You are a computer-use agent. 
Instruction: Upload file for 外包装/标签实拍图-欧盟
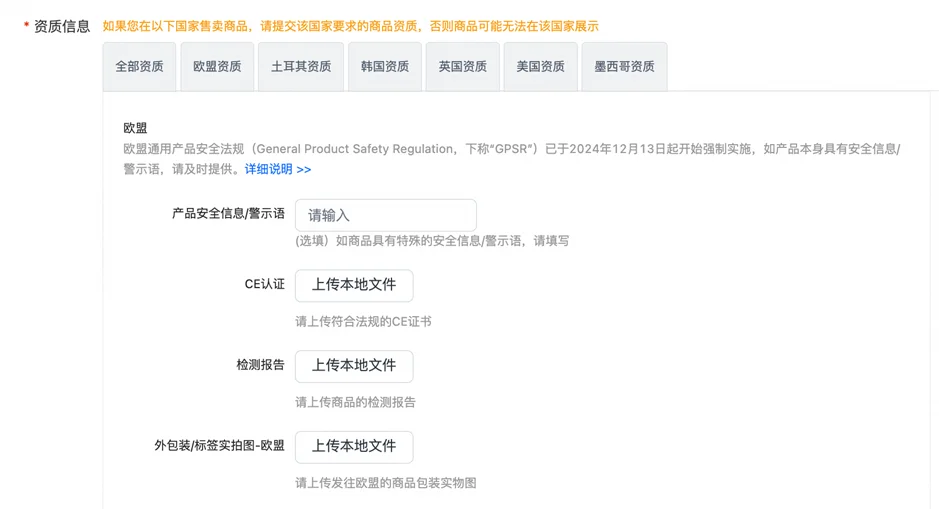(x=354, y=447)
